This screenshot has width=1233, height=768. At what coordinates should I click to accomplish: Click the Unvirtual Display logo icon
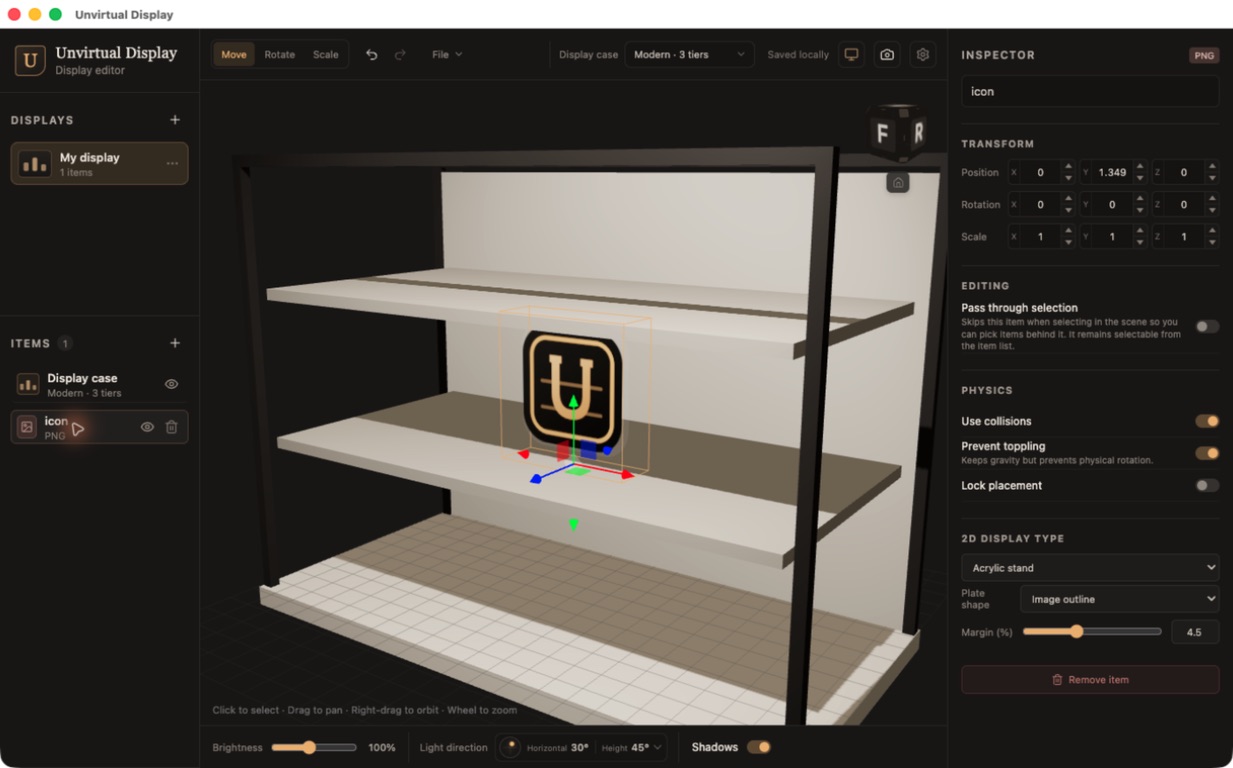[x=30, y=61]
